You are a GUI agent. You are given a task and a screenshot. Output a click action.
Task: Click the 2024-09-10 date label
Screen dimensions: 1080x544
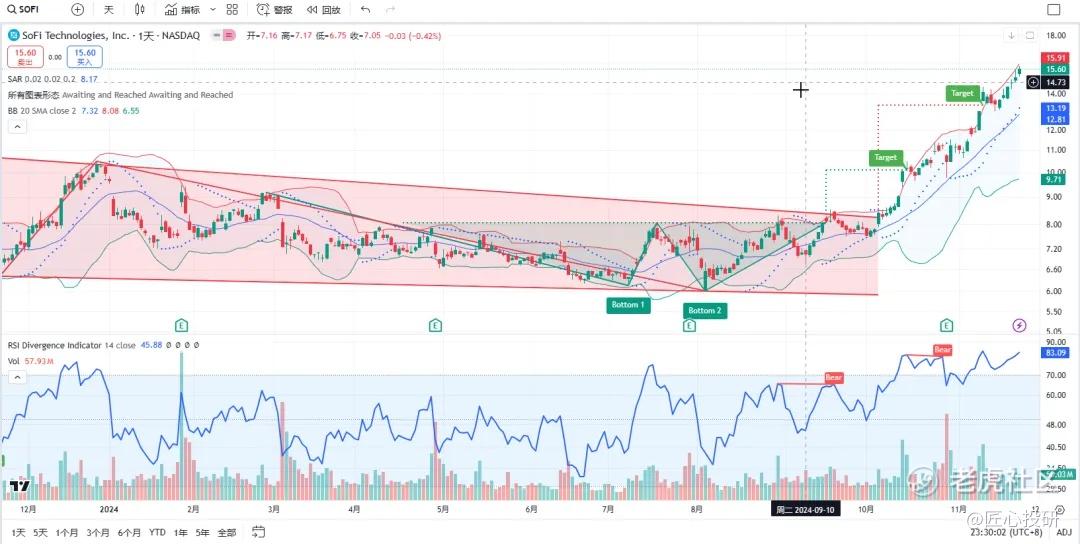click(805, 510)
